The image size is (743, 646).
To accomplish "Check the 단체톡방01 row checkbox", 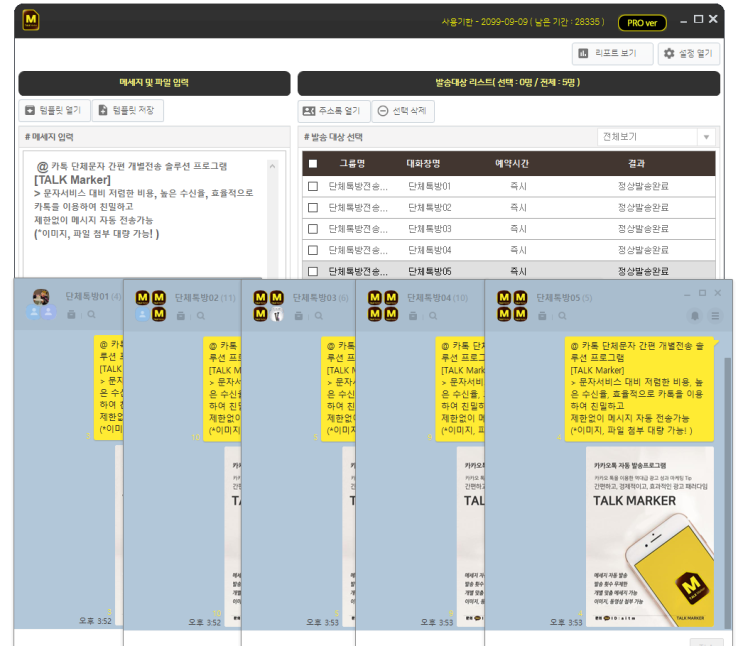I will [313, 186].
